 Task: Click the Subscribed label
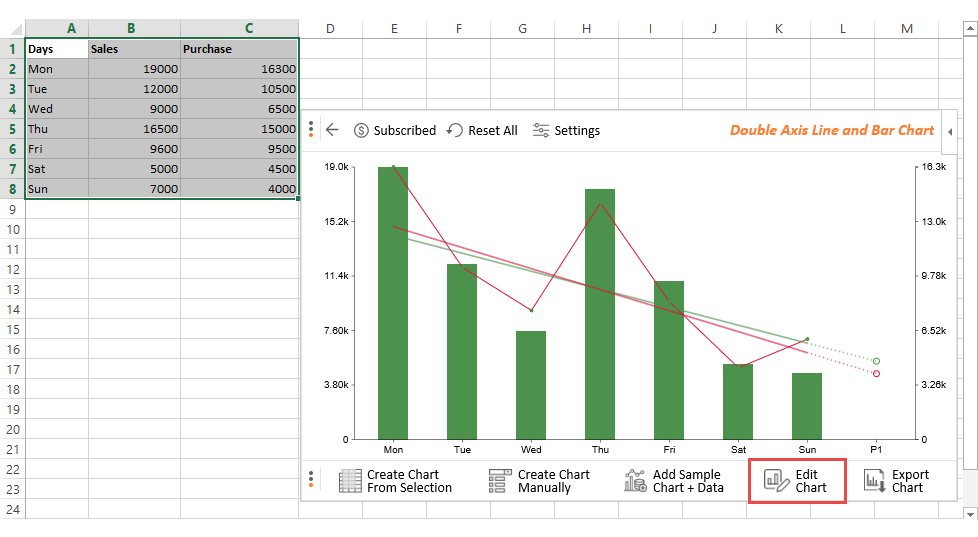tap(404, 130)
